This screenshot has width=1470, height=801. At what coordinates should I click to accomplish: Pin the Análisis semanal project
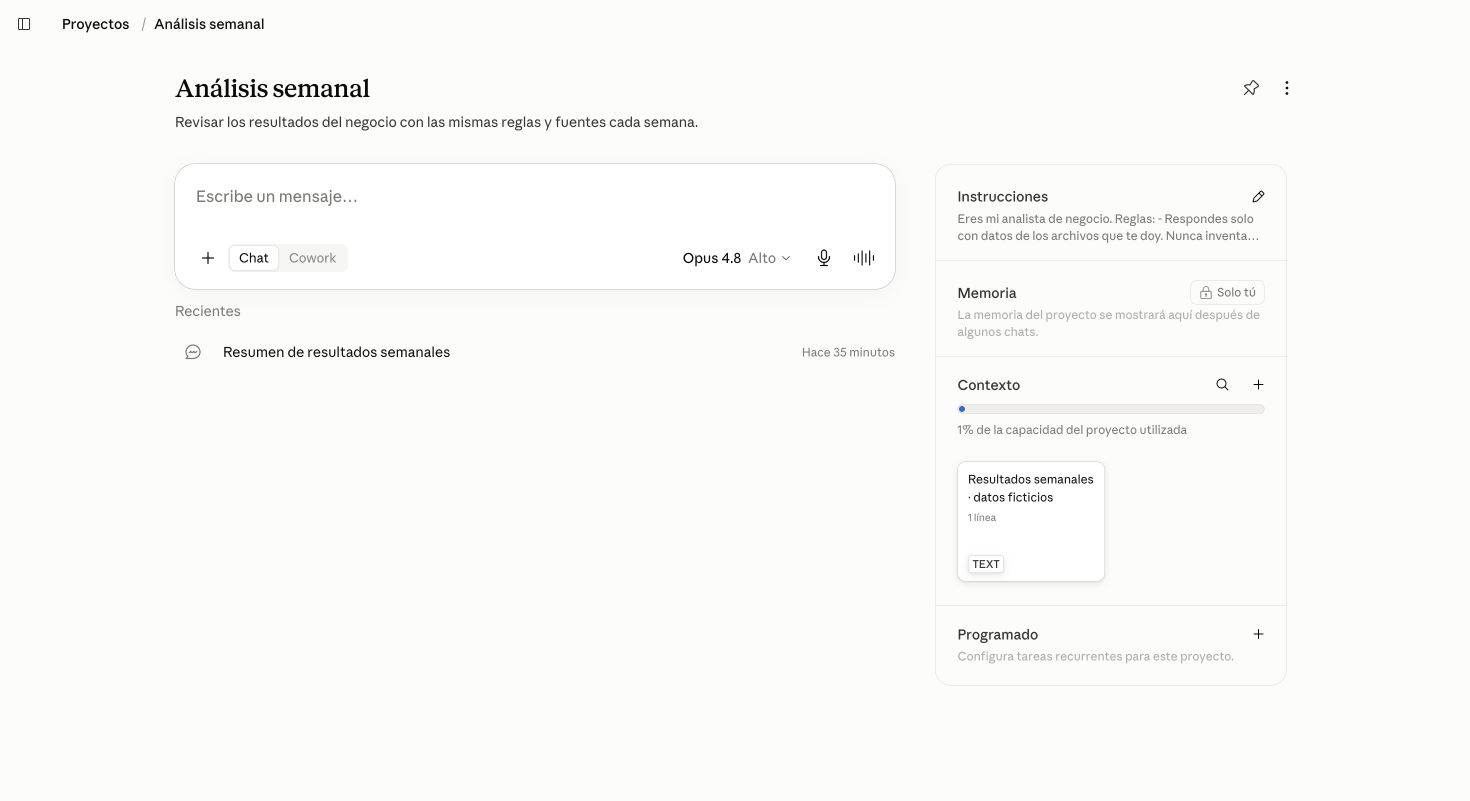coord(1251,88)
